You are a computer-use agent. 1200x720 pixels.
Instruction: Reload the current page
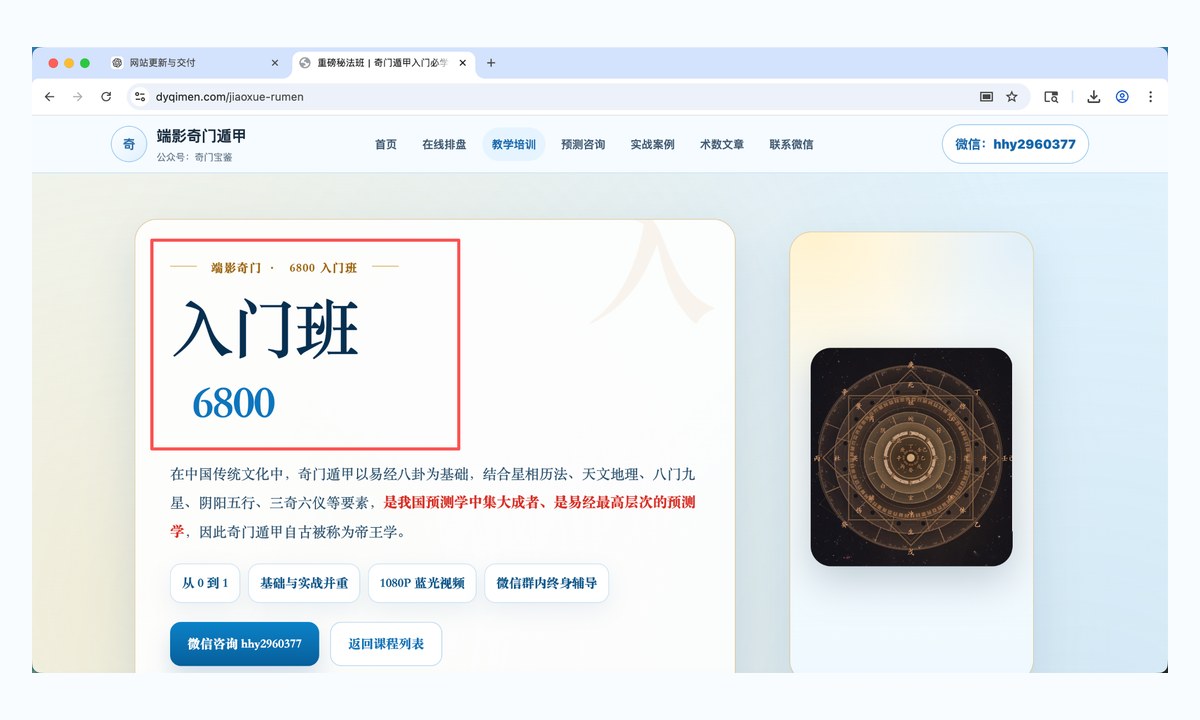[x=106, y=97]
